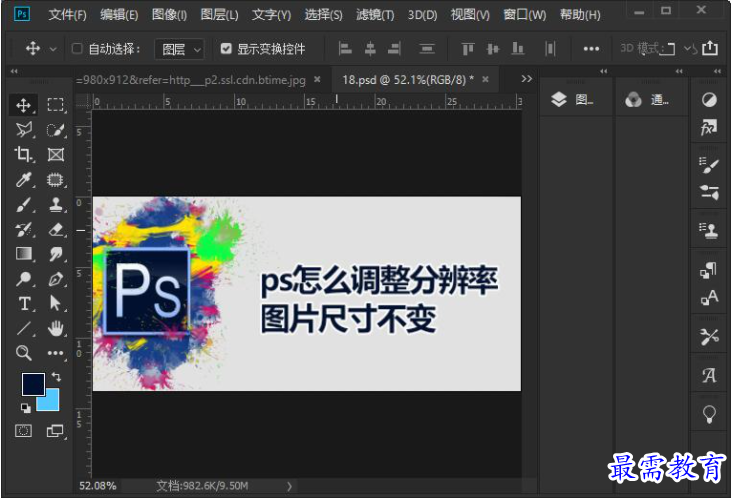Open the Move tool preset picker arrow
This screenshot has height=499, width=732.
pos(53,49)
